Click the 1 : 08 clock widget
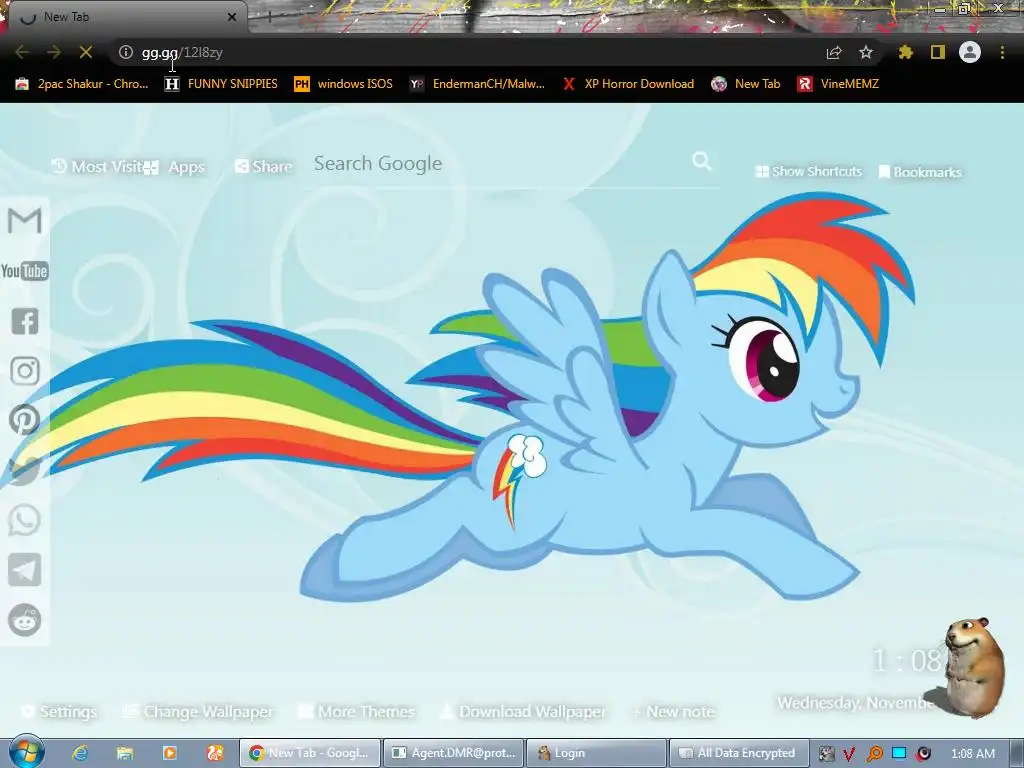The width and height of the screenshot is (1024, 768). (x=908, y=661)
